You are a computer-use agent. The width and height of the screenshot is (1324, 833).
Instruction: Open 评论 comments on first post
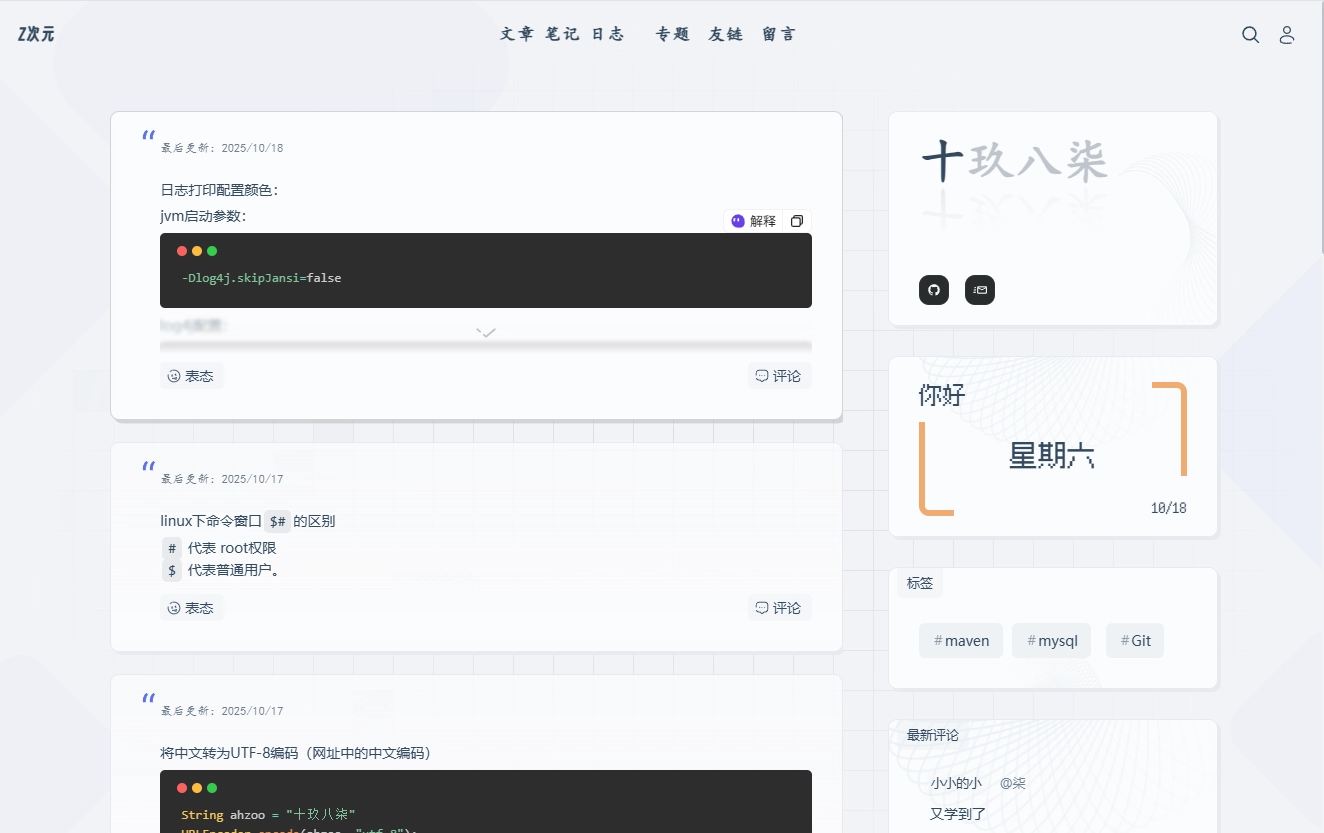click(x=779, y=376)
